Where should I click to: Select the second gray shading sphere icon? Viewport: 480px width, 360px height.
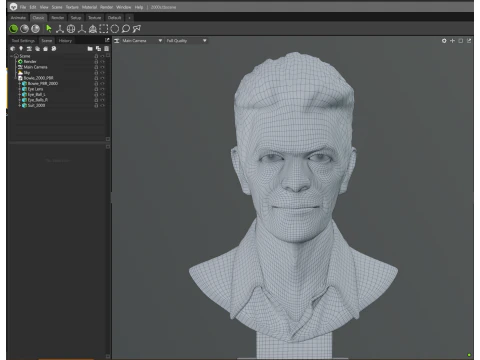point(24,29)
